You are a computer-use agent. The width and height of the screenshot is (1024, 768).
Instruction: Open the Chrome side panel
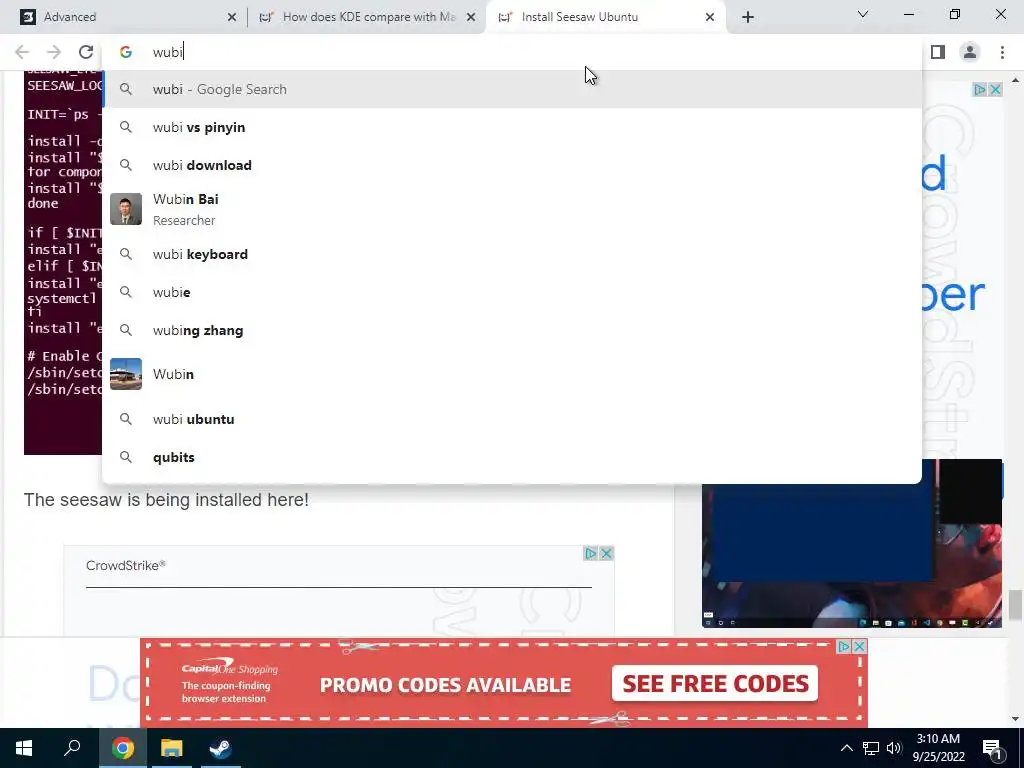[938, 52]
